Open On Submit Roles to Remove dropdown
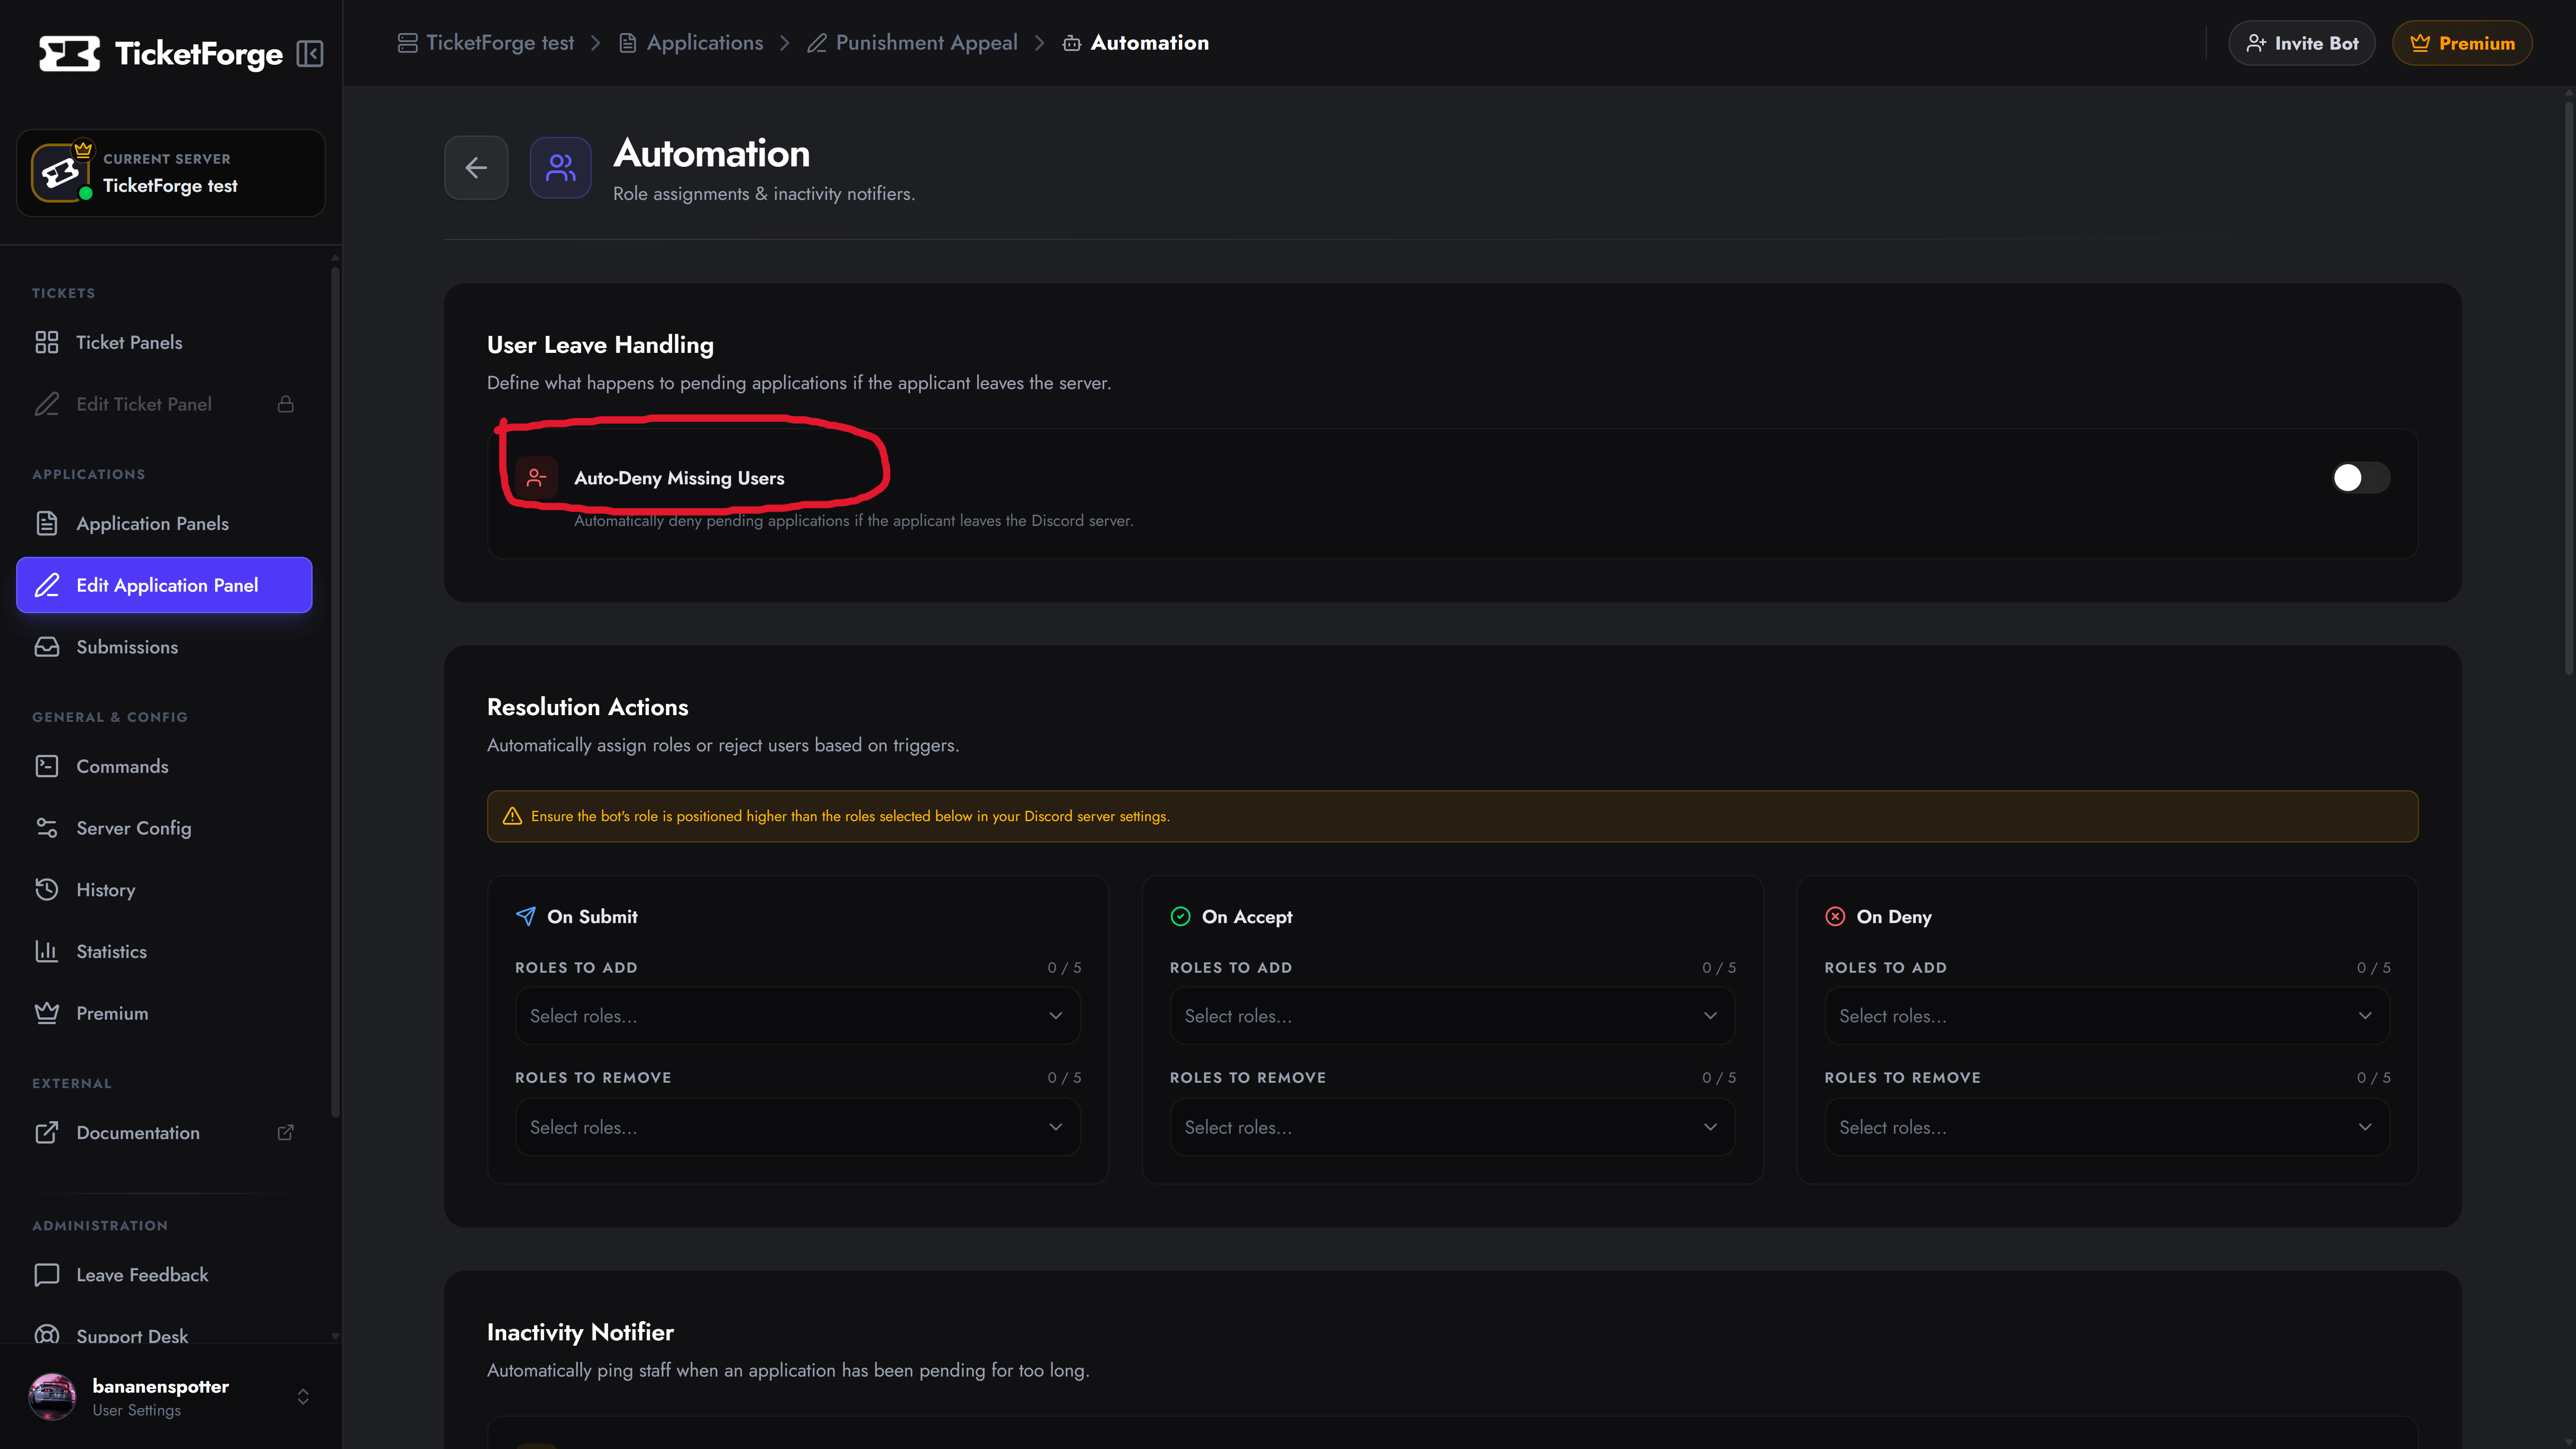 point(797,1127)
